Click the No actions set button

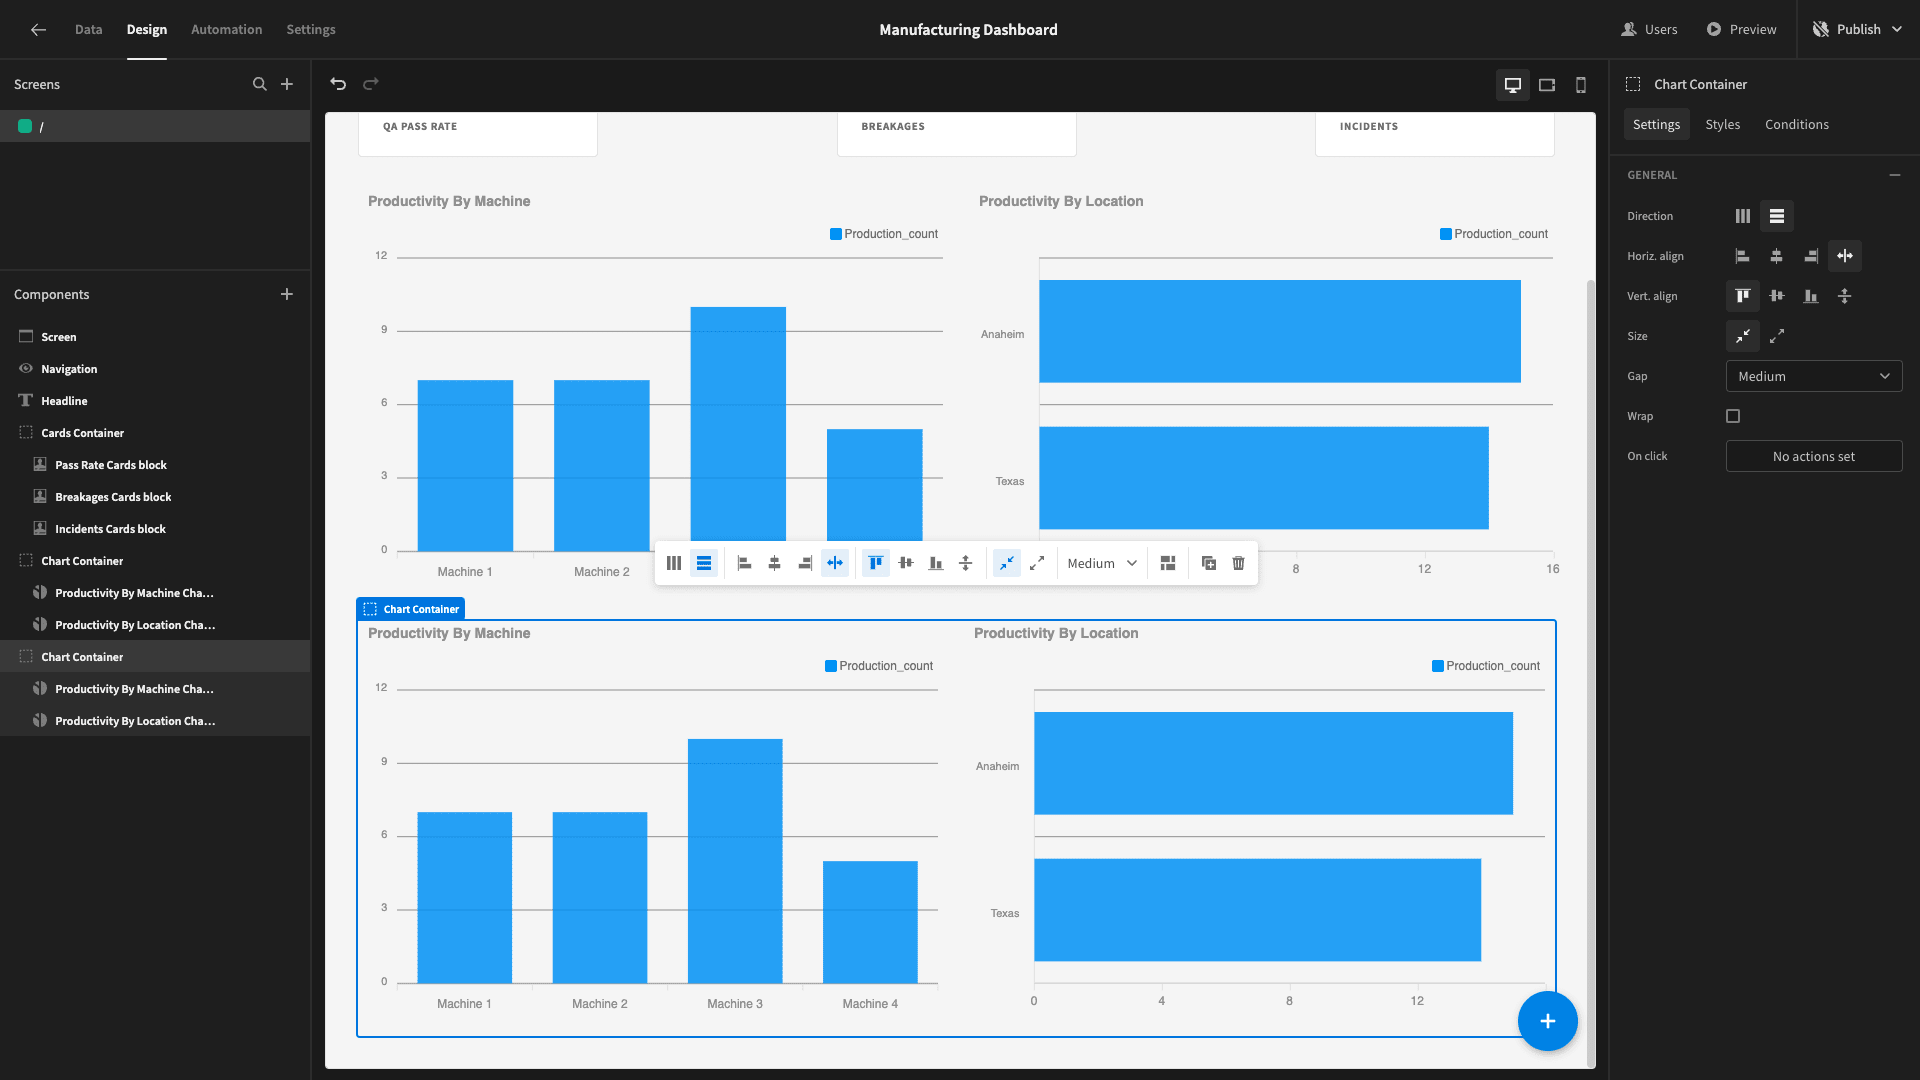(x=1814, y=456)
